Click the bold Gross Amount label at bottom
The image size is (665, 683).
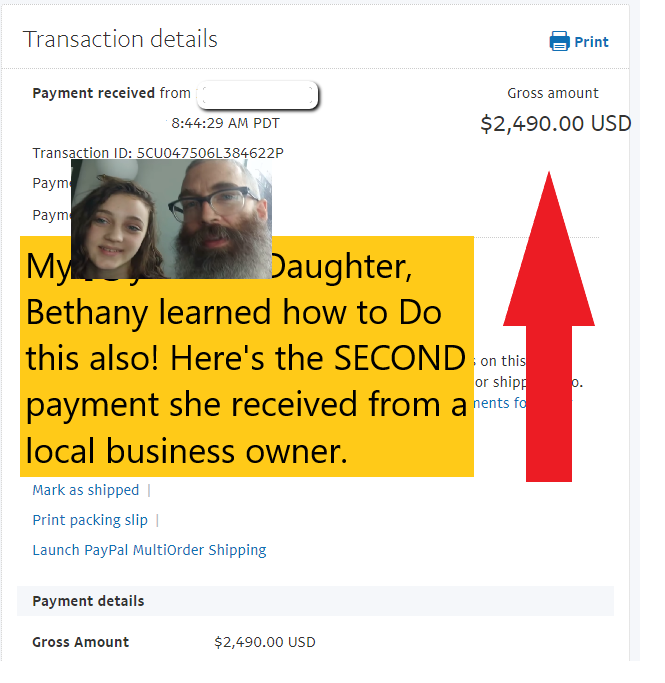click(x=81, y=642)
